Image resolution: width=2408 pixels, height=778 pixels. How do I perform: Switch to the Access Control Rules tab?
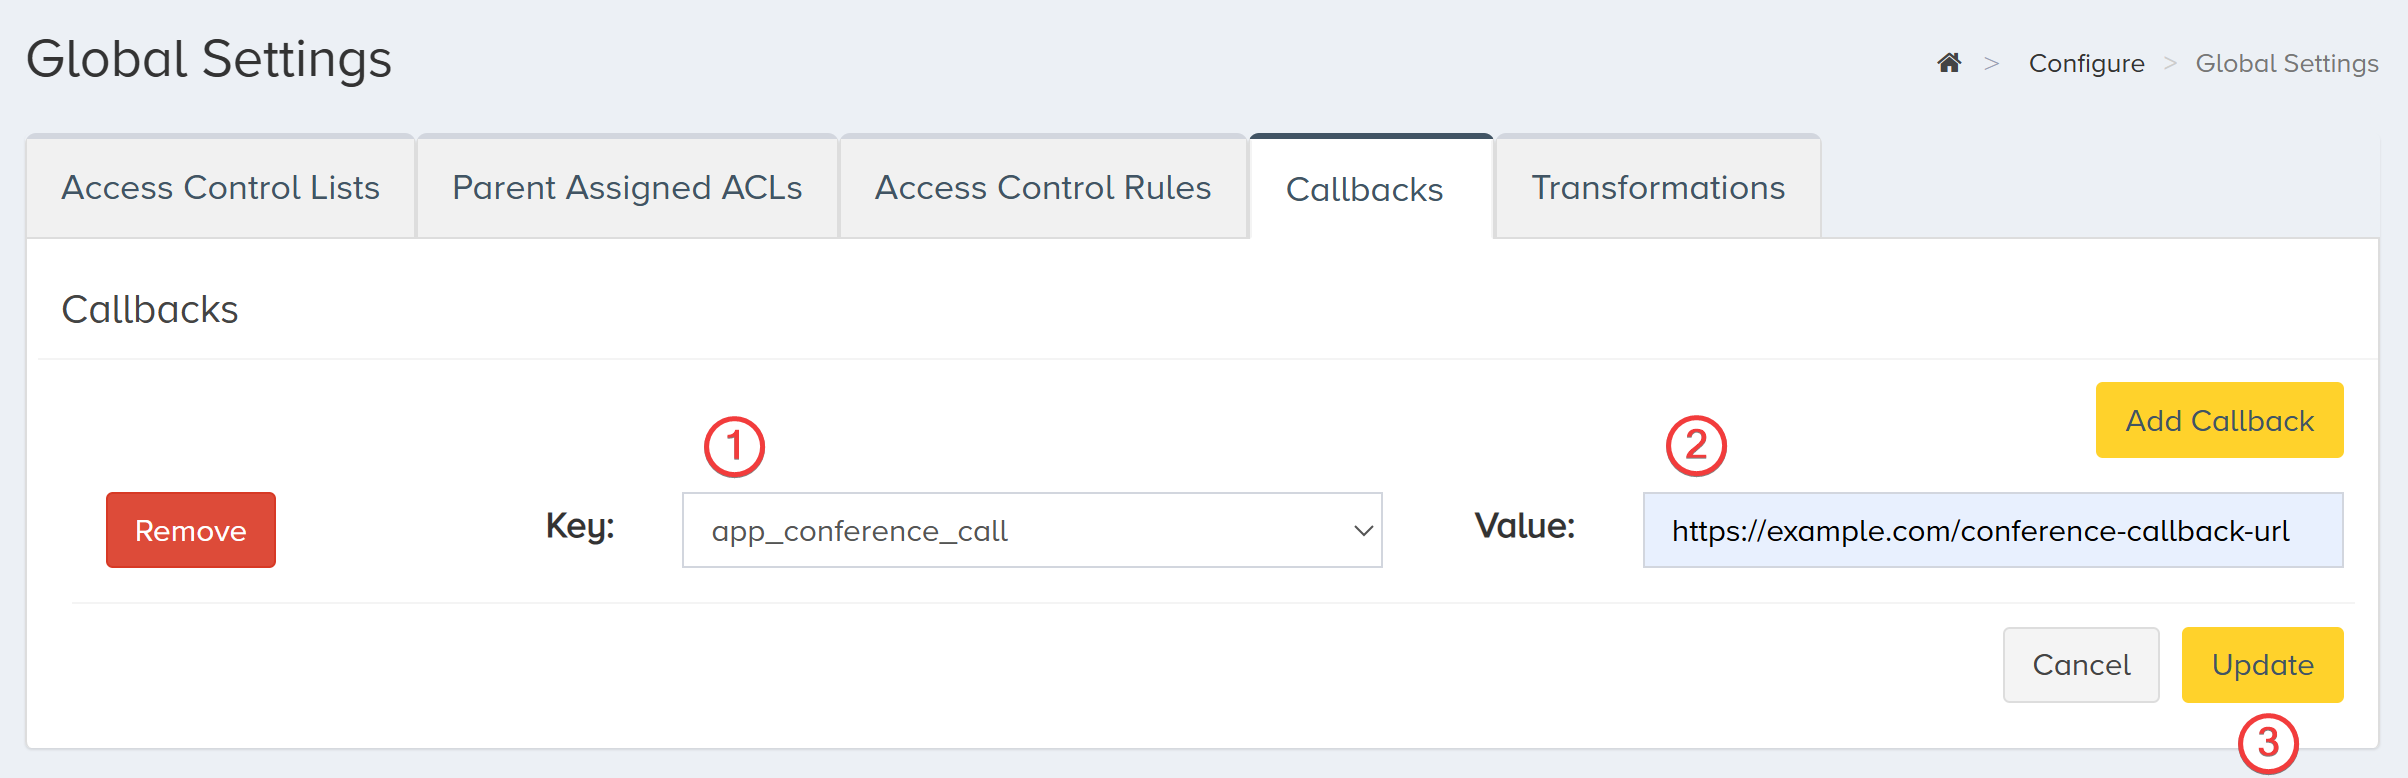[x=1042, y=187]
